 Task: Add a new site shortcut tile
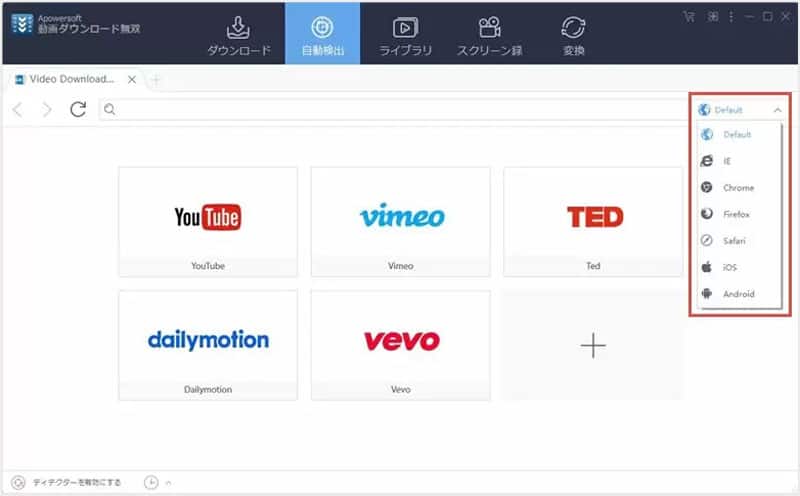(593, 345)
